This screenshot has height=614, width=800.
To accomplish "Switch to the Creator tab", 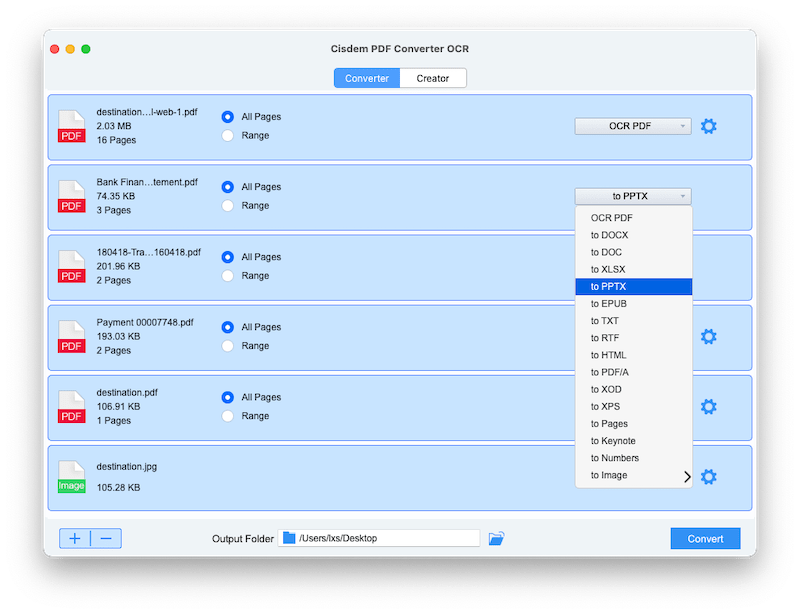I will 433,78.
